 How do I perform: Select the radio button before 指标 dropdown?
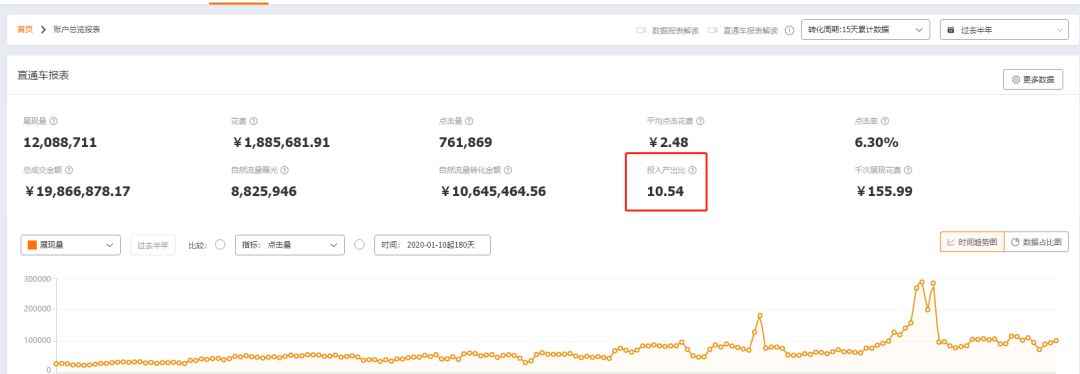click(x=220, y=245)
